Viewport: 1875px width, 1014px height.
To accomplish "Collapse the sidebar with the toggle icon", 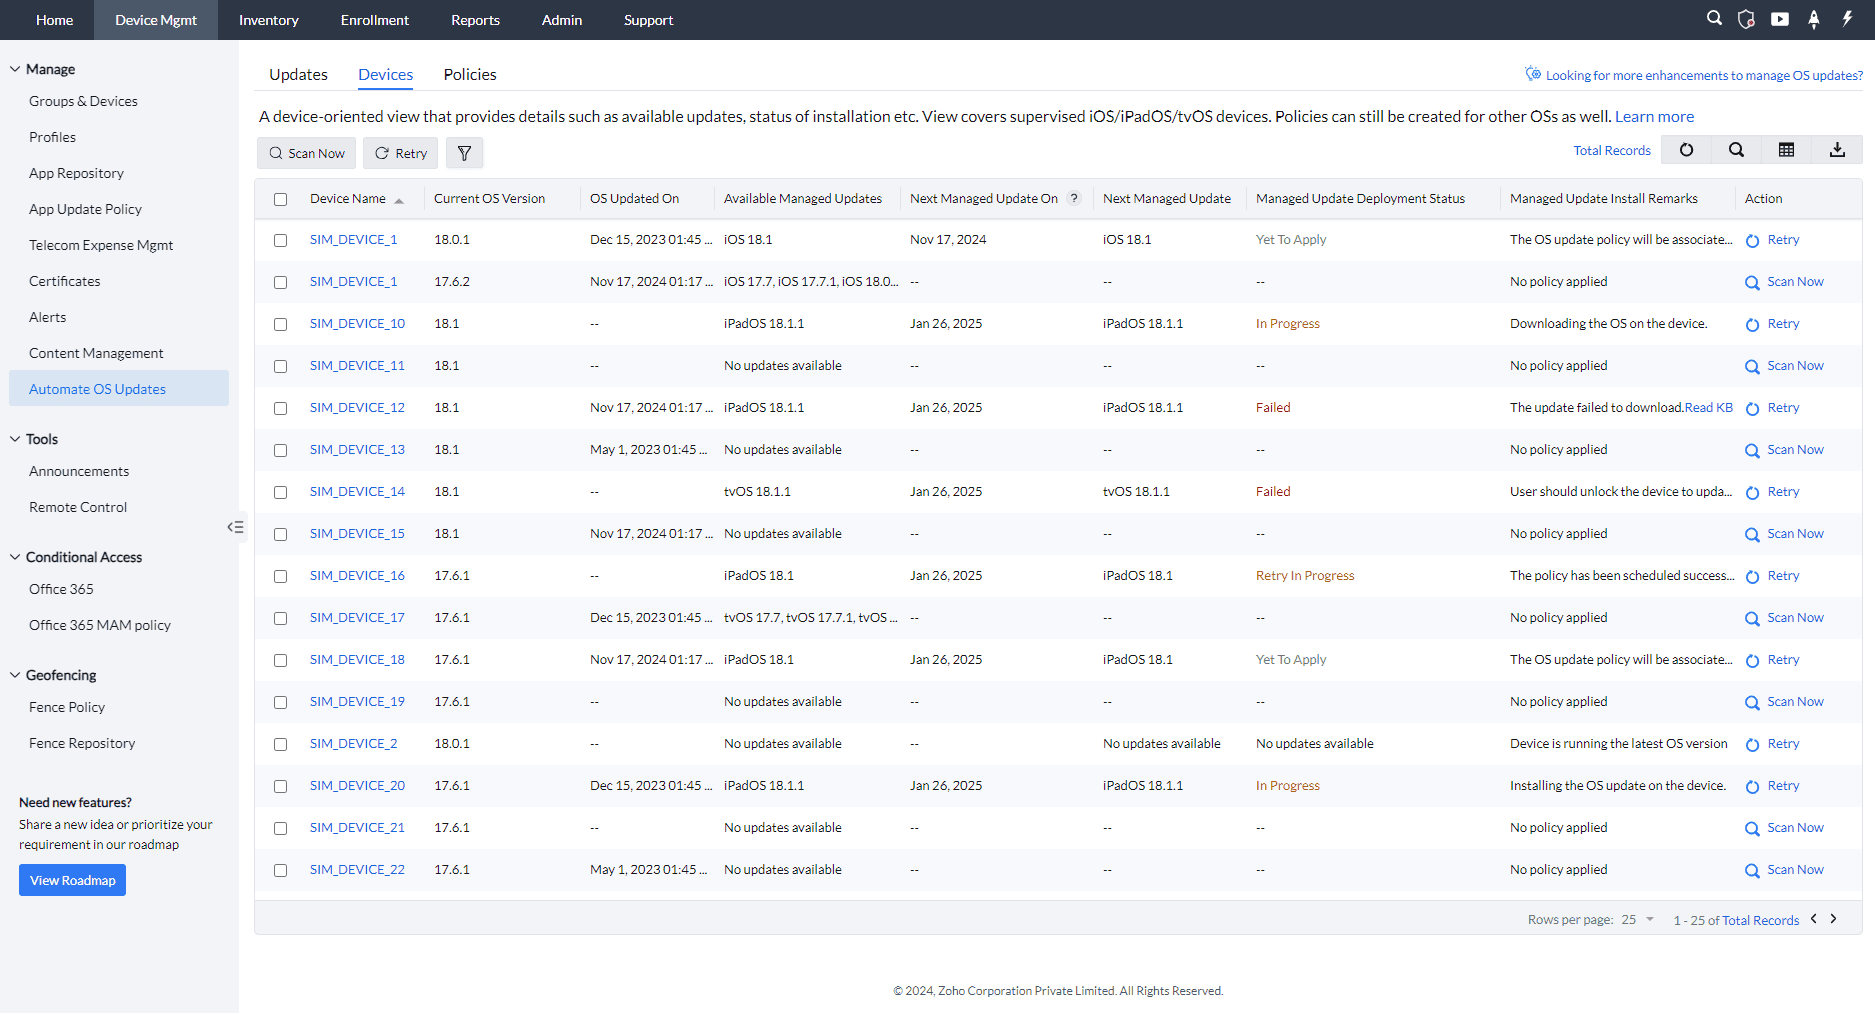I will pyautogui.click(x=236, y=527).
